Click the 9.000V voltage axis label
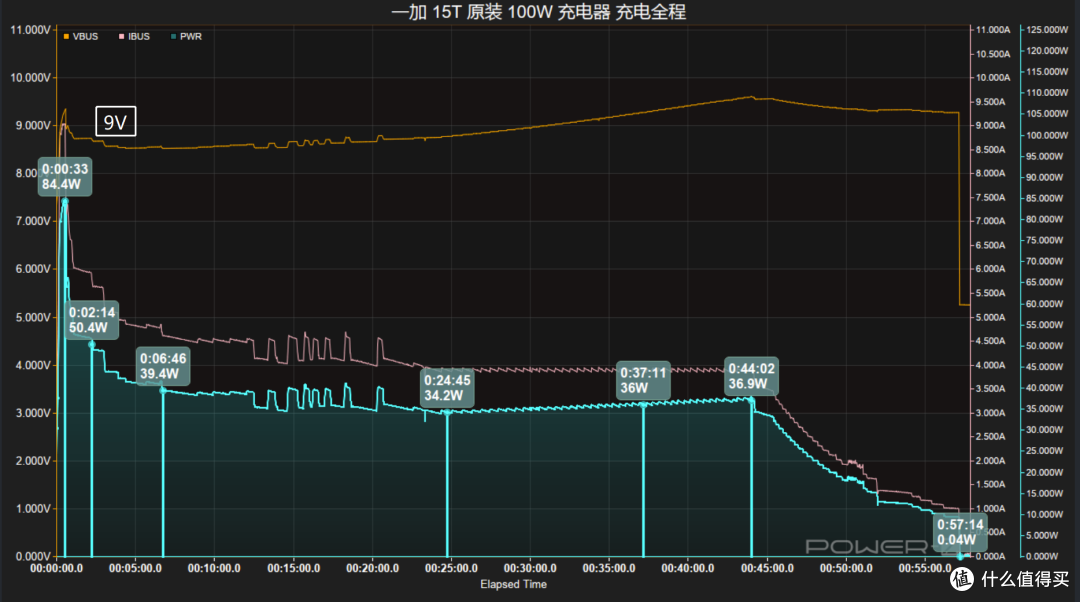The height and width of the screenshot is (602, 1080). (33, 125)
